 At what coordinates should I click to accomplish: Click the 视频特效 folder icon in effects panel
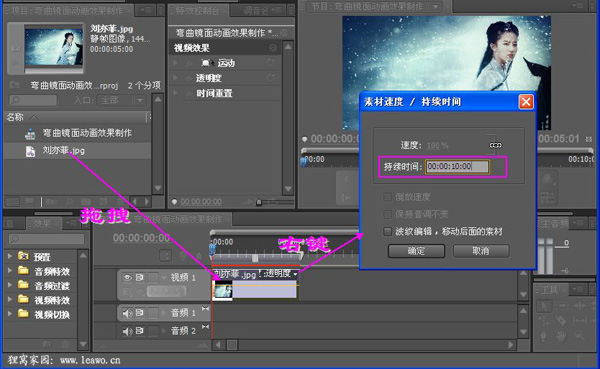pyautogui.click(x=23, y=299)
